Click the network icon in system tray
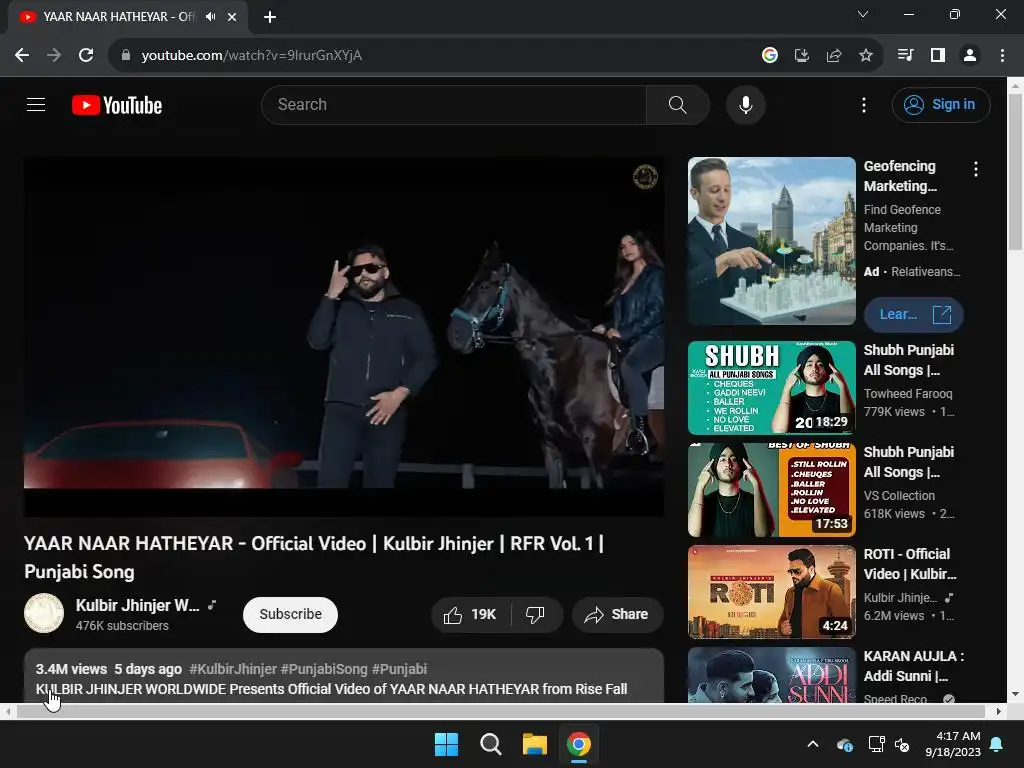 (876, 744)
